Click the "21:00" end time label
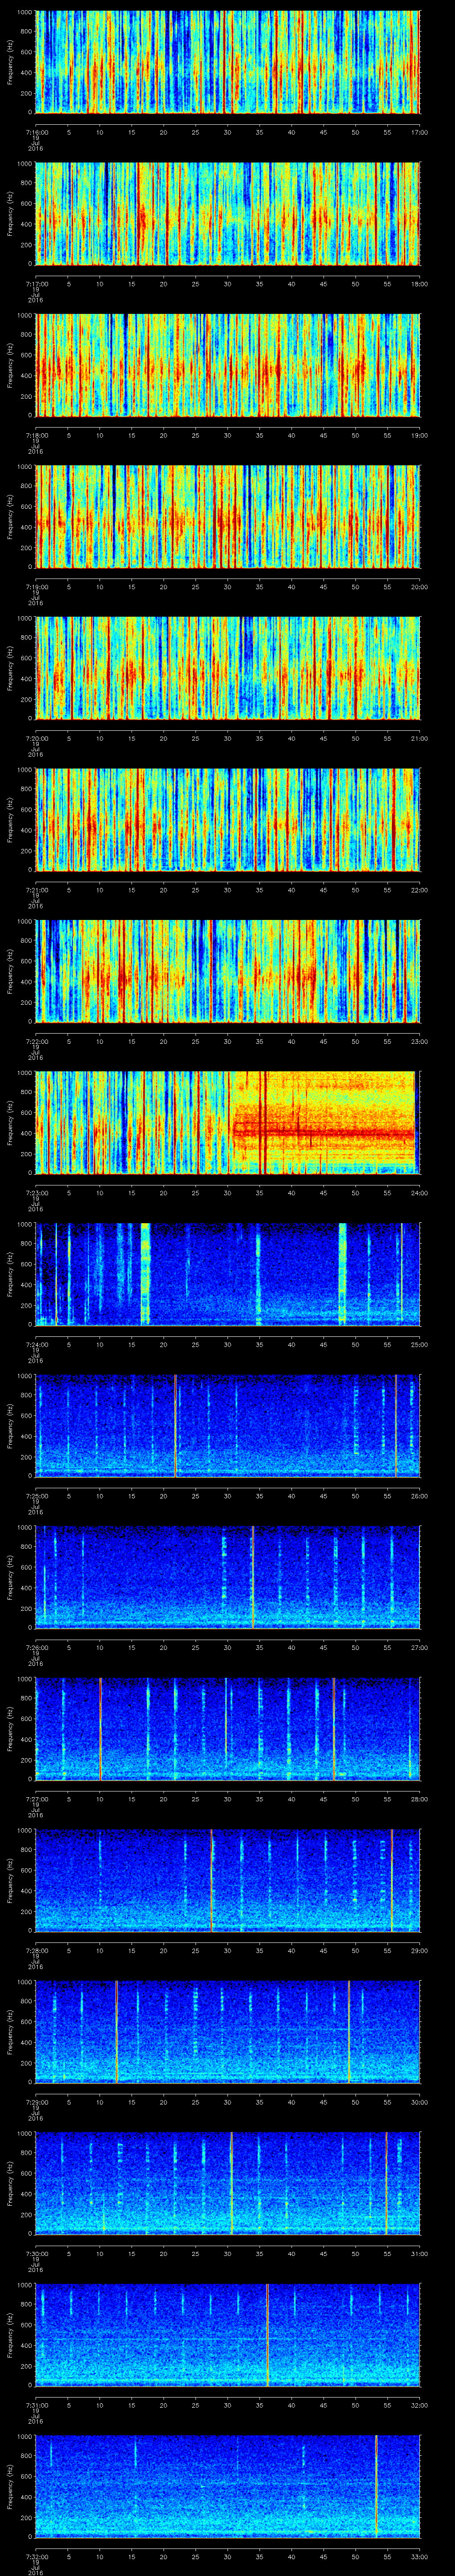Viewport: 455px width, 2576px height. [x=419, y=738]
